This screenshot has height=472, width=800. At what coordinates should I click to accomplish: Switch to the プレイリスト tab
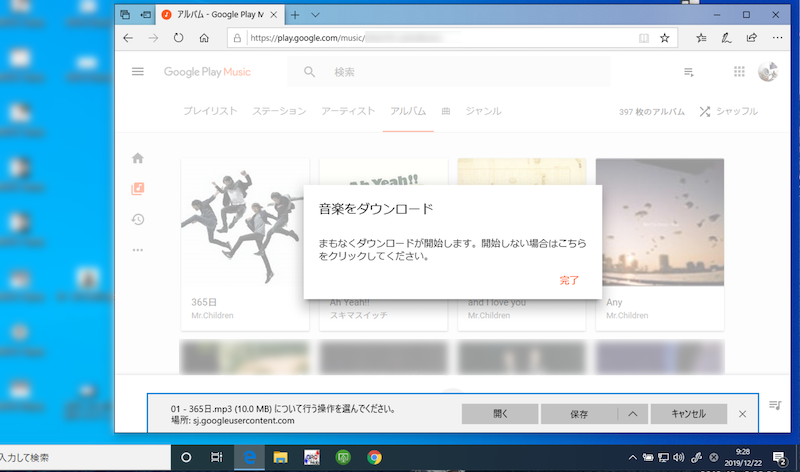[209, 111]
